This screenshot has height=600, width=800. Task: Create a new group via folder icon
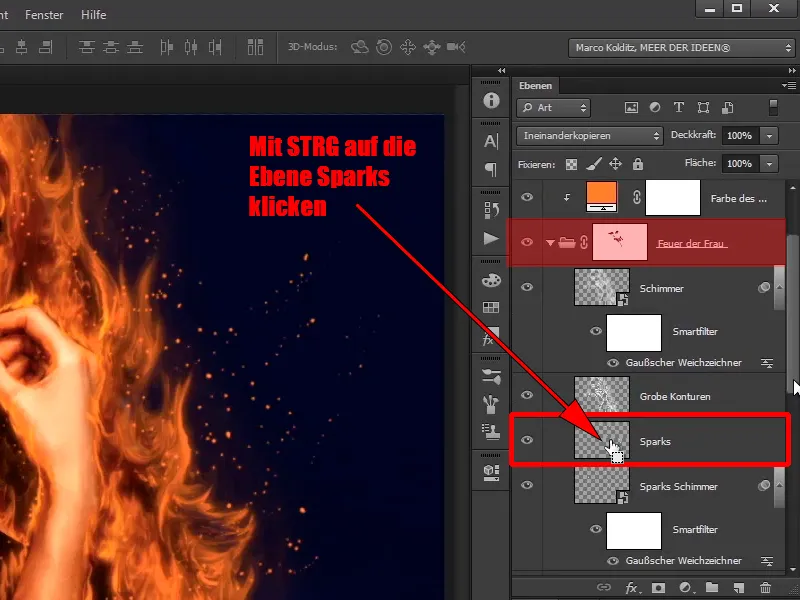[x=712, y=588]
